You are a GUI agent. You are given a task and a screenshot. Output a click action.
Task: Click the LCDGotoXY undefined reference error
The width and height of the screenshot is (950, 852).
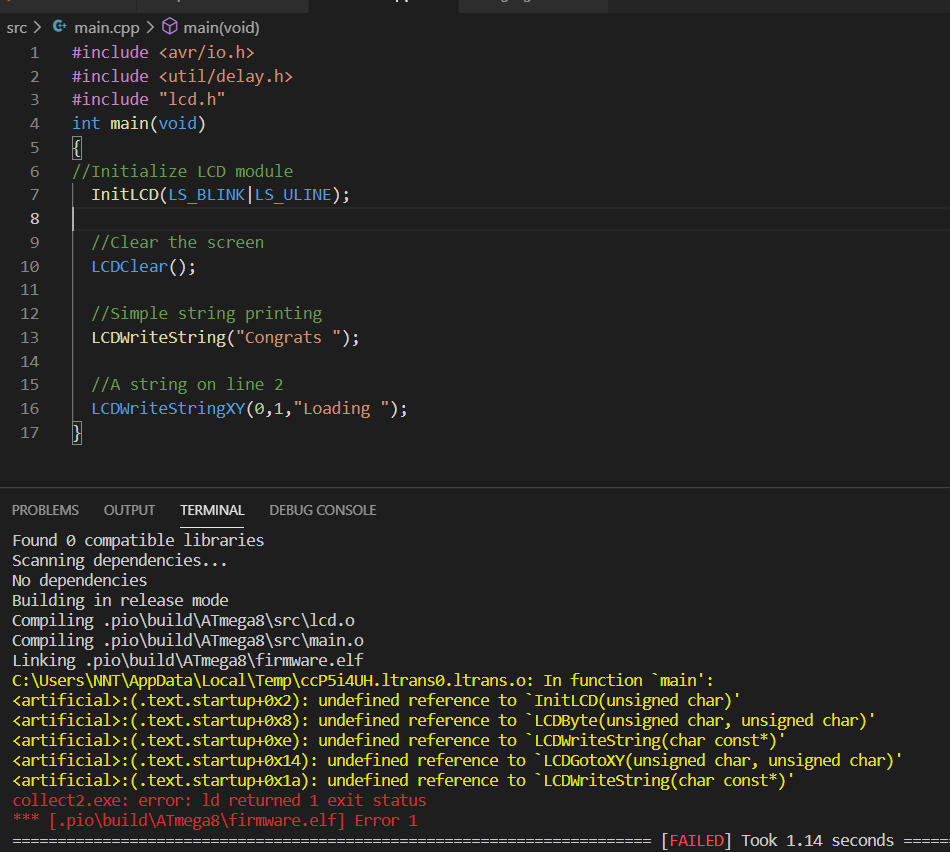click(457, 760)
